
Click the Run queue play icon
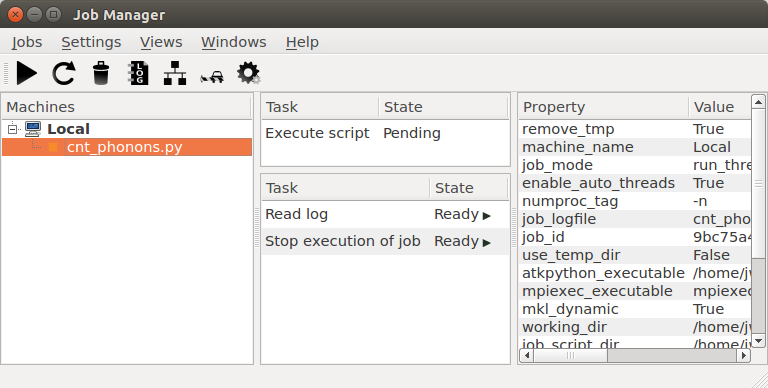pos(26,73)
